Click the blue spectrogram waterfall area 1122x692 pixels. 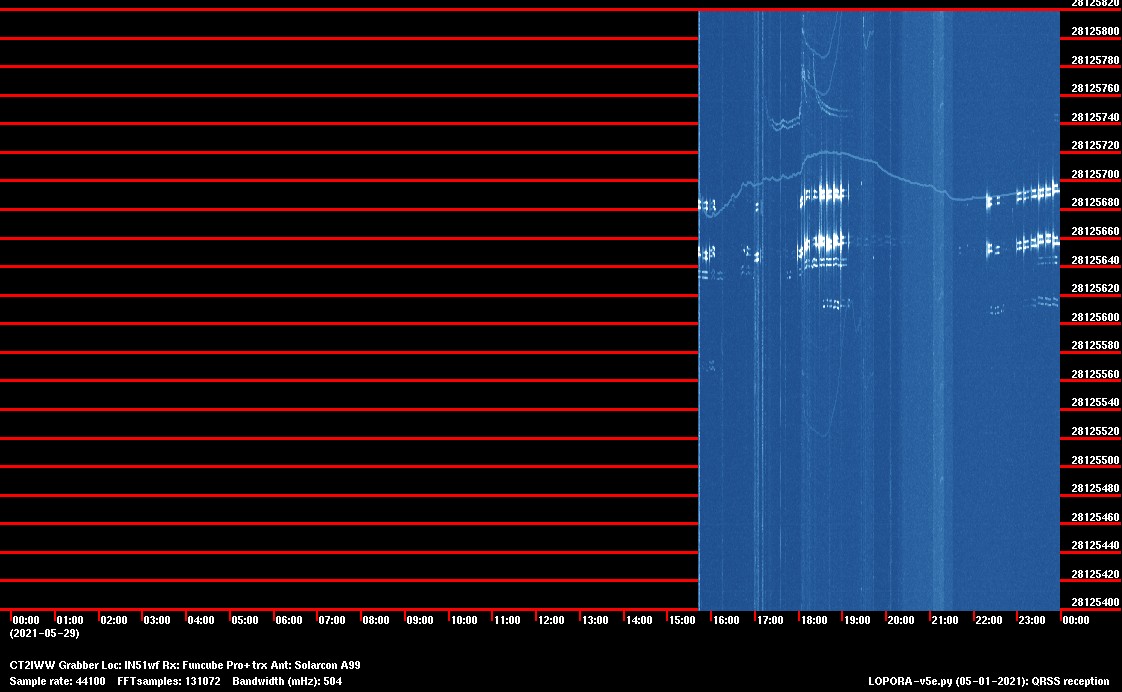coord(879,310)
